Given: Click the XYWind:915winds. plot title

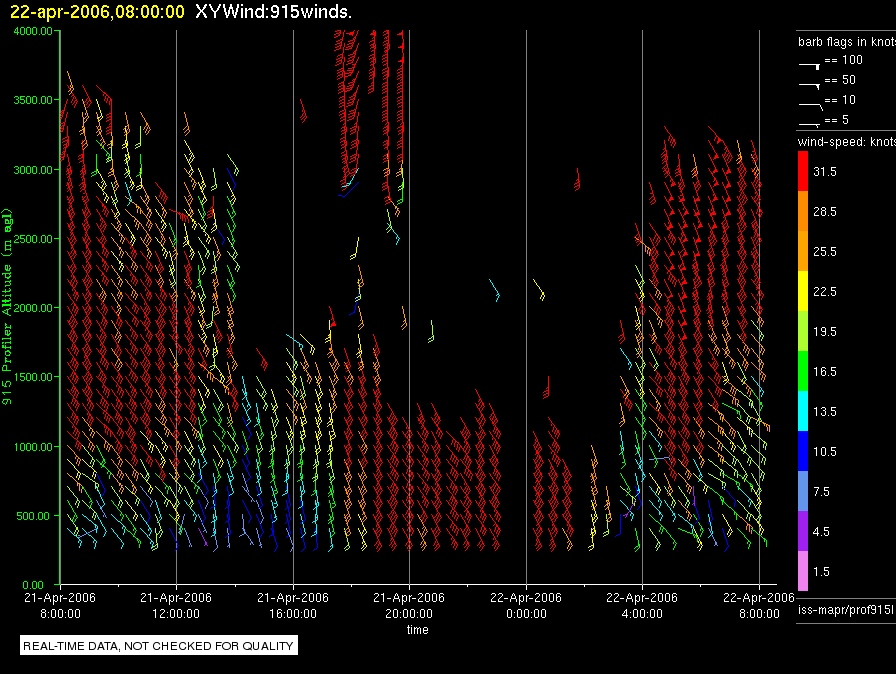Looking at the screenshot, I should click(273, 11).
